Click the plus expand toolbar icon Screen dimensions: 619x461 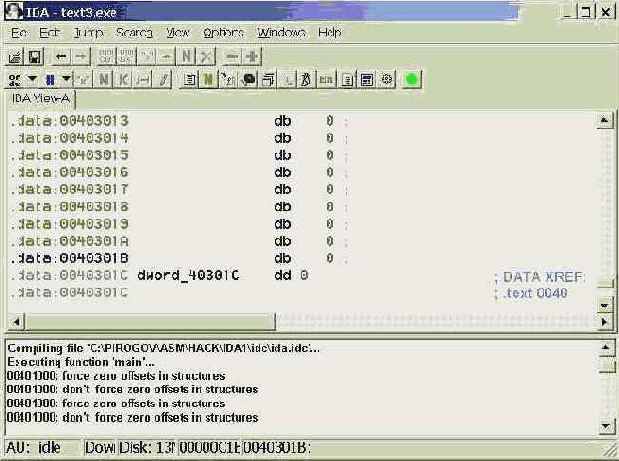click(x=251, y=57)
